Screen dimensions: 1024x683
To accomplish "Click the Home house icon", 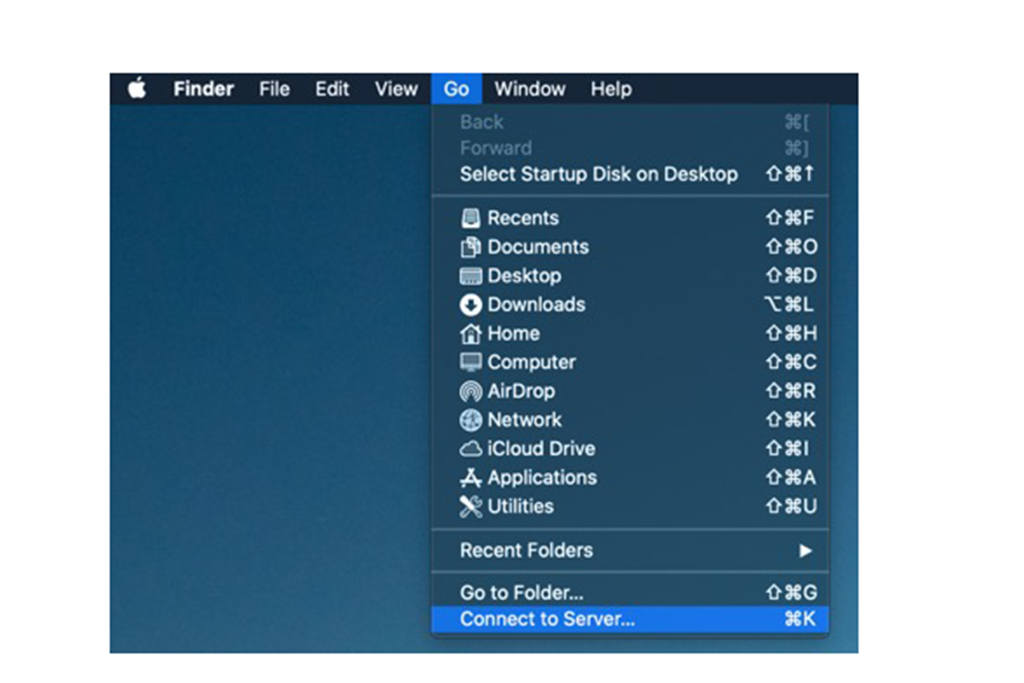I will [x=470, y=333].
